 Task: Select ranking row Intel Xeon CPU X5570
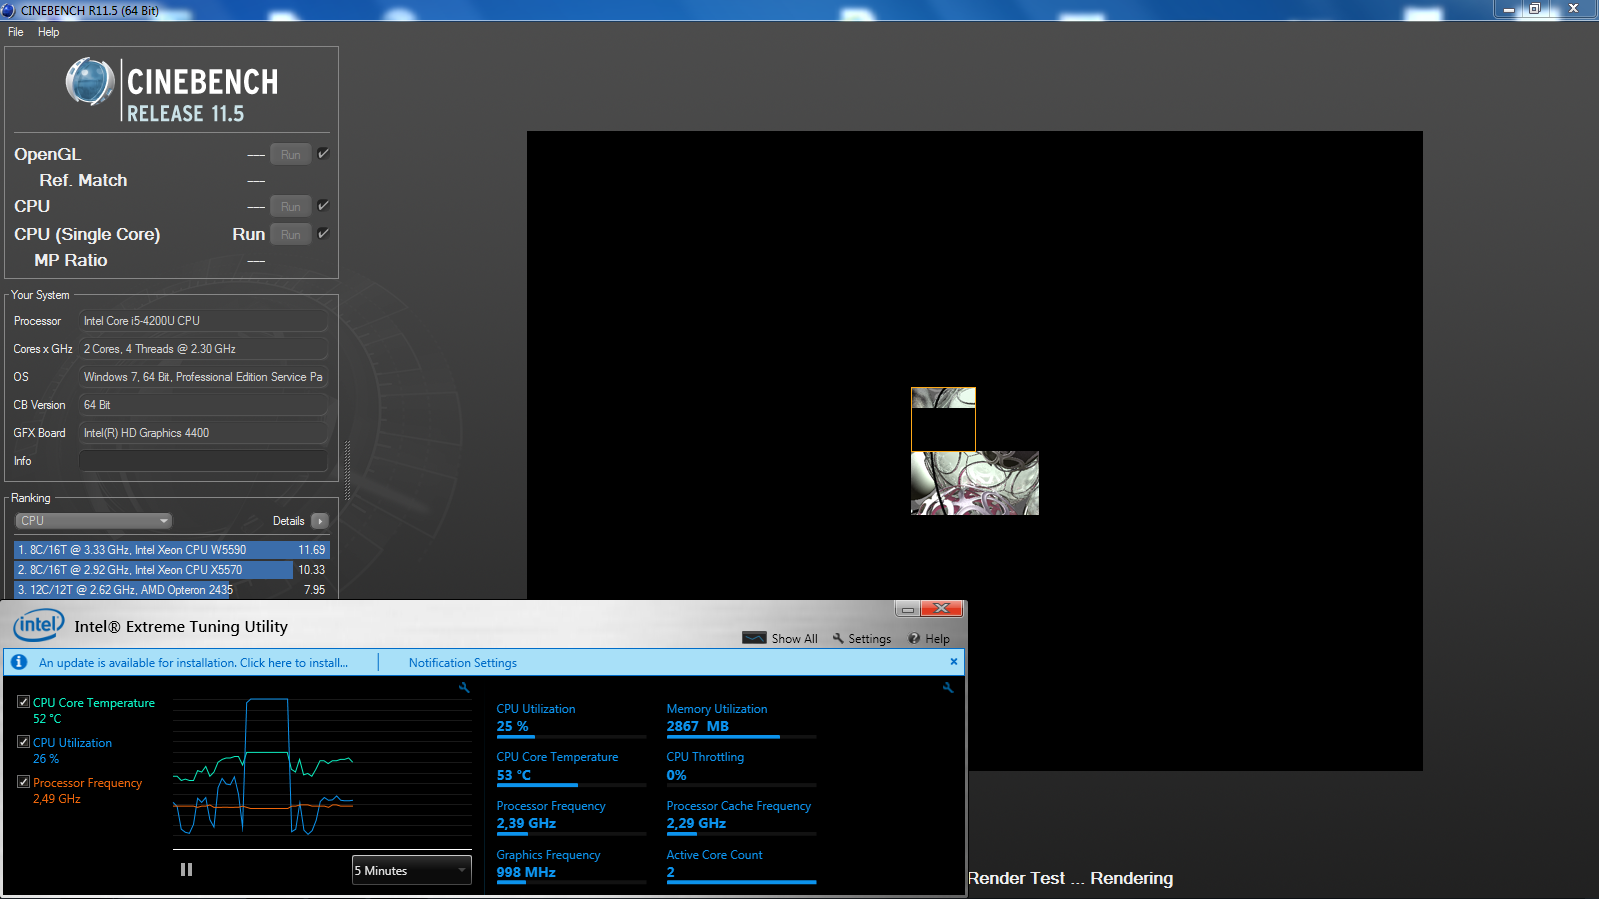[171, 570]
